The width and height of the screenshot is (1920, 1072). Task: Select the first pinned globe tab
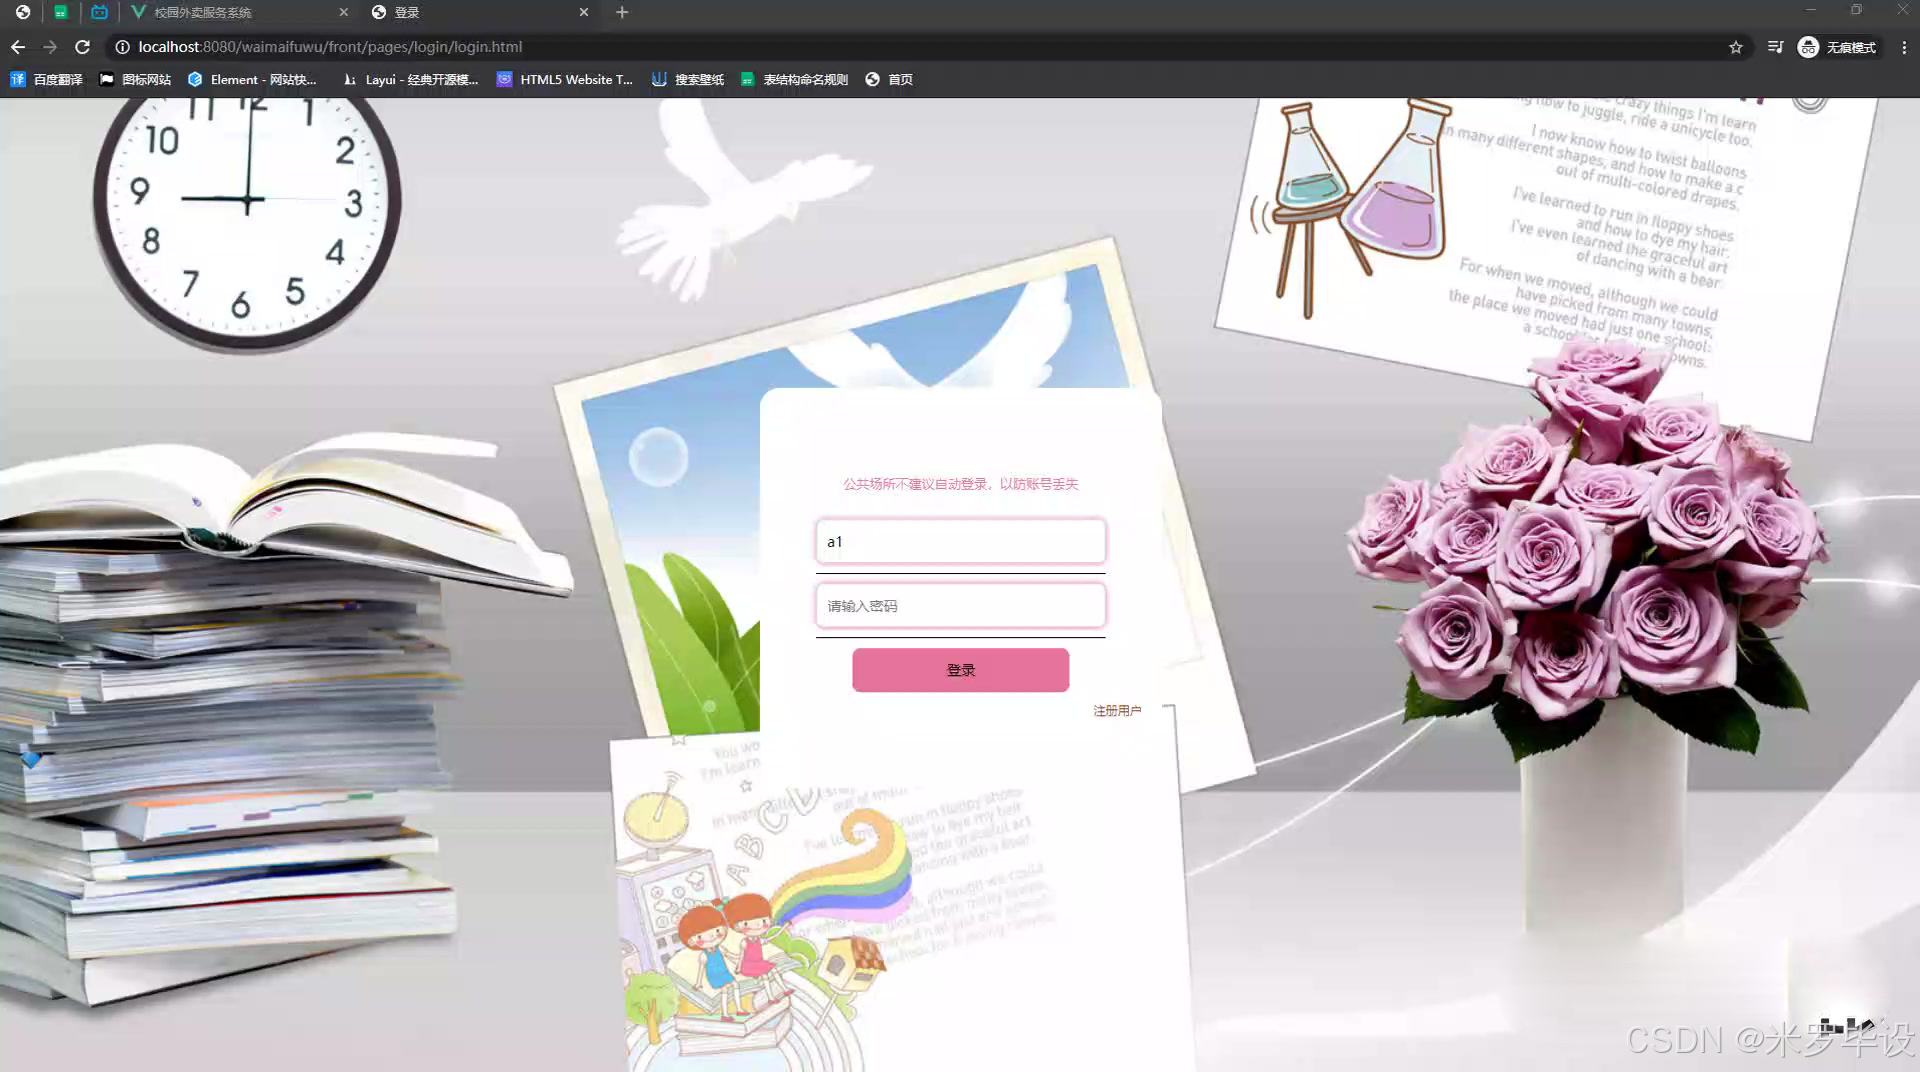[23, 12]
